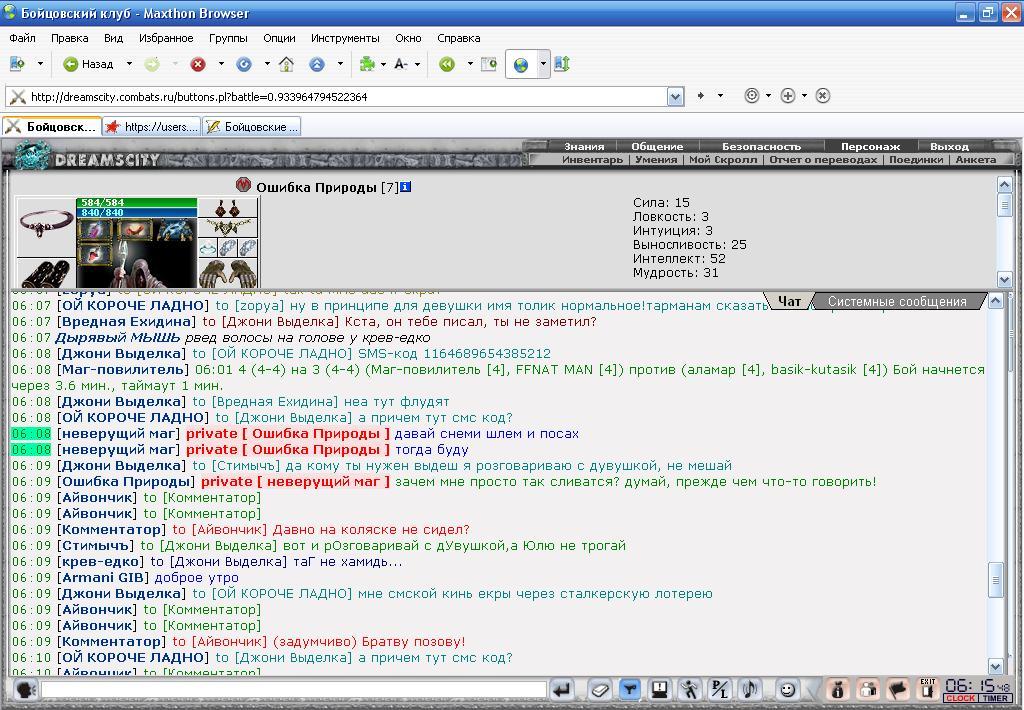
Task: Click the gloves equipment slot
Action: coord(228,273)
